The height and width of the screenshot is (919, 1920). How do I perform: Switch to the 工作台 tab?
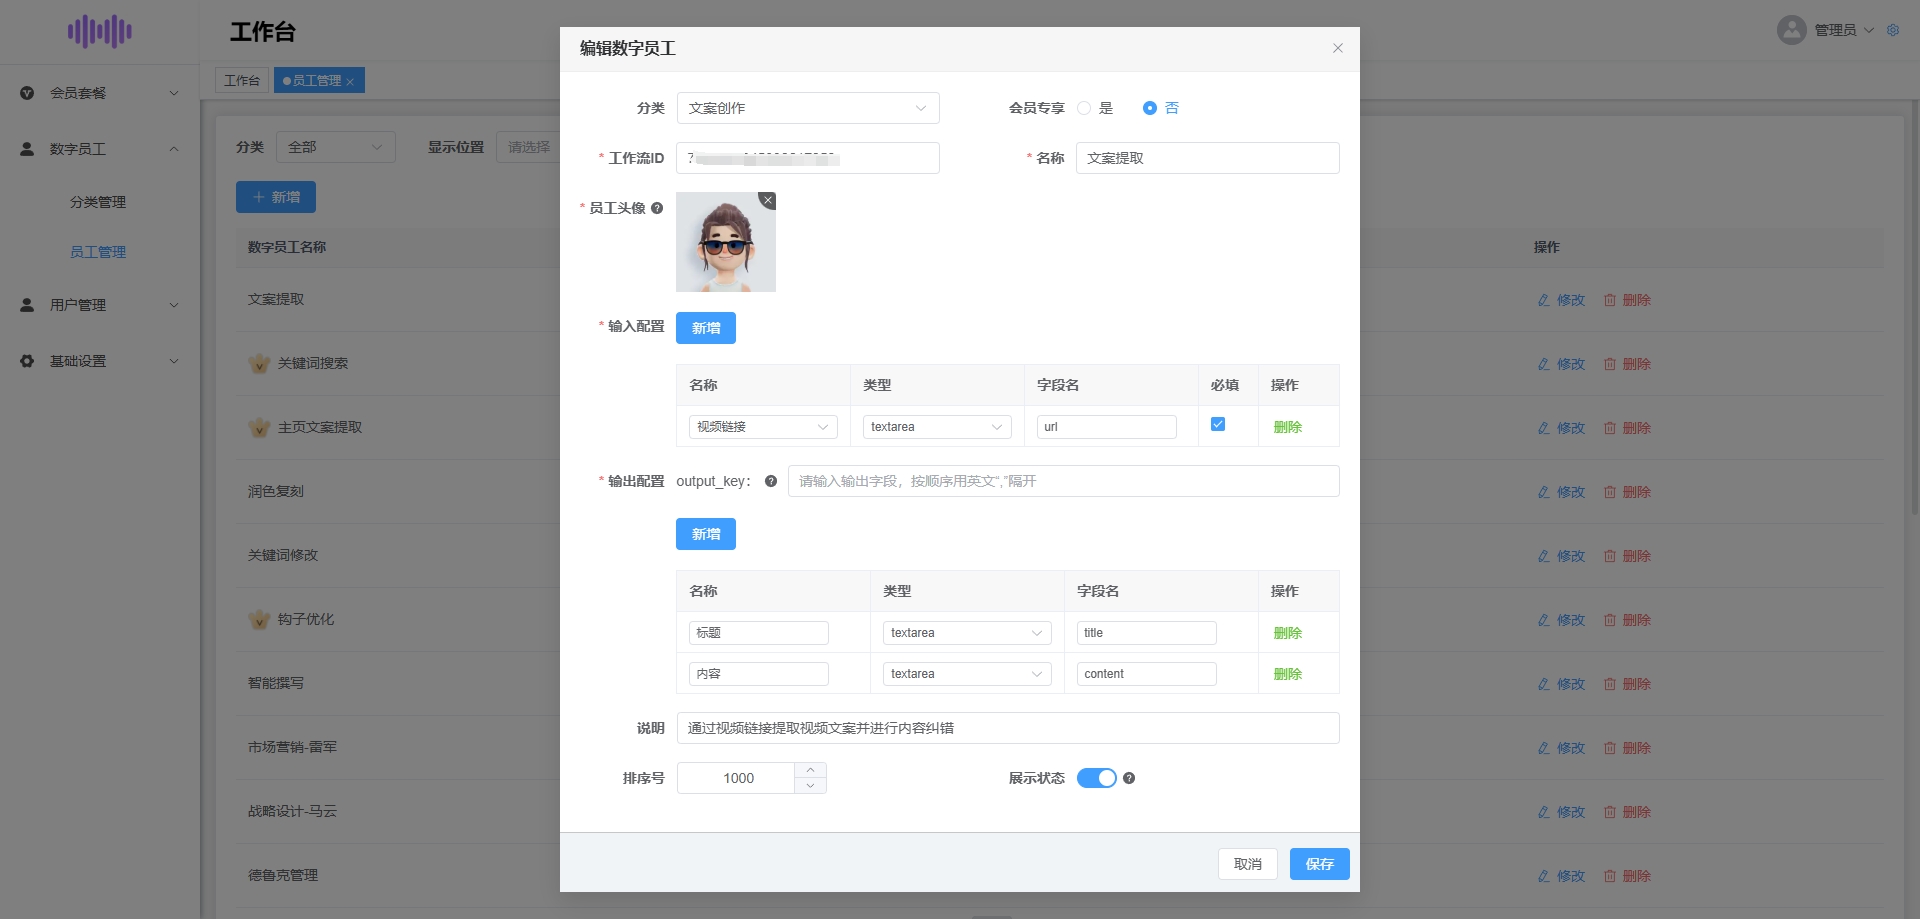coord(242,80)
